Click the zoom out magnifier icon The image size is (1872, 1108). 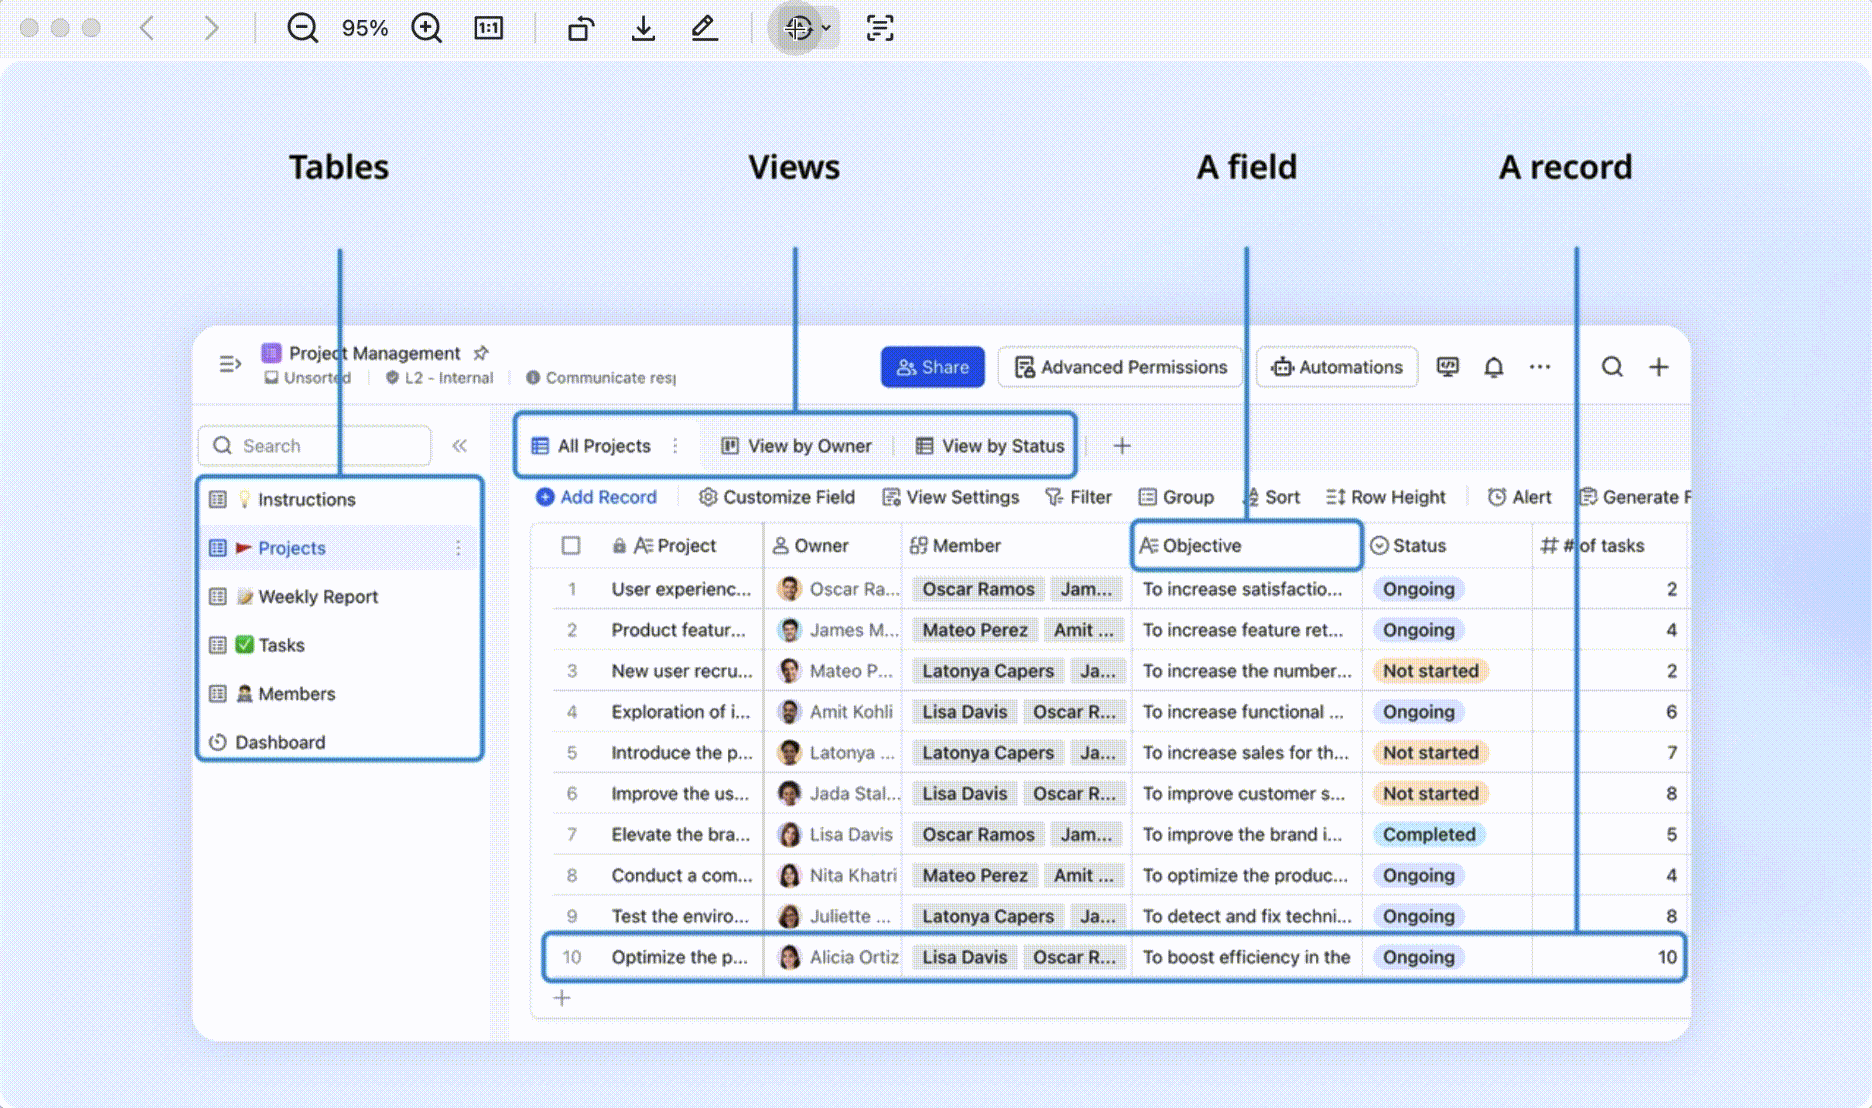point(302,28)
